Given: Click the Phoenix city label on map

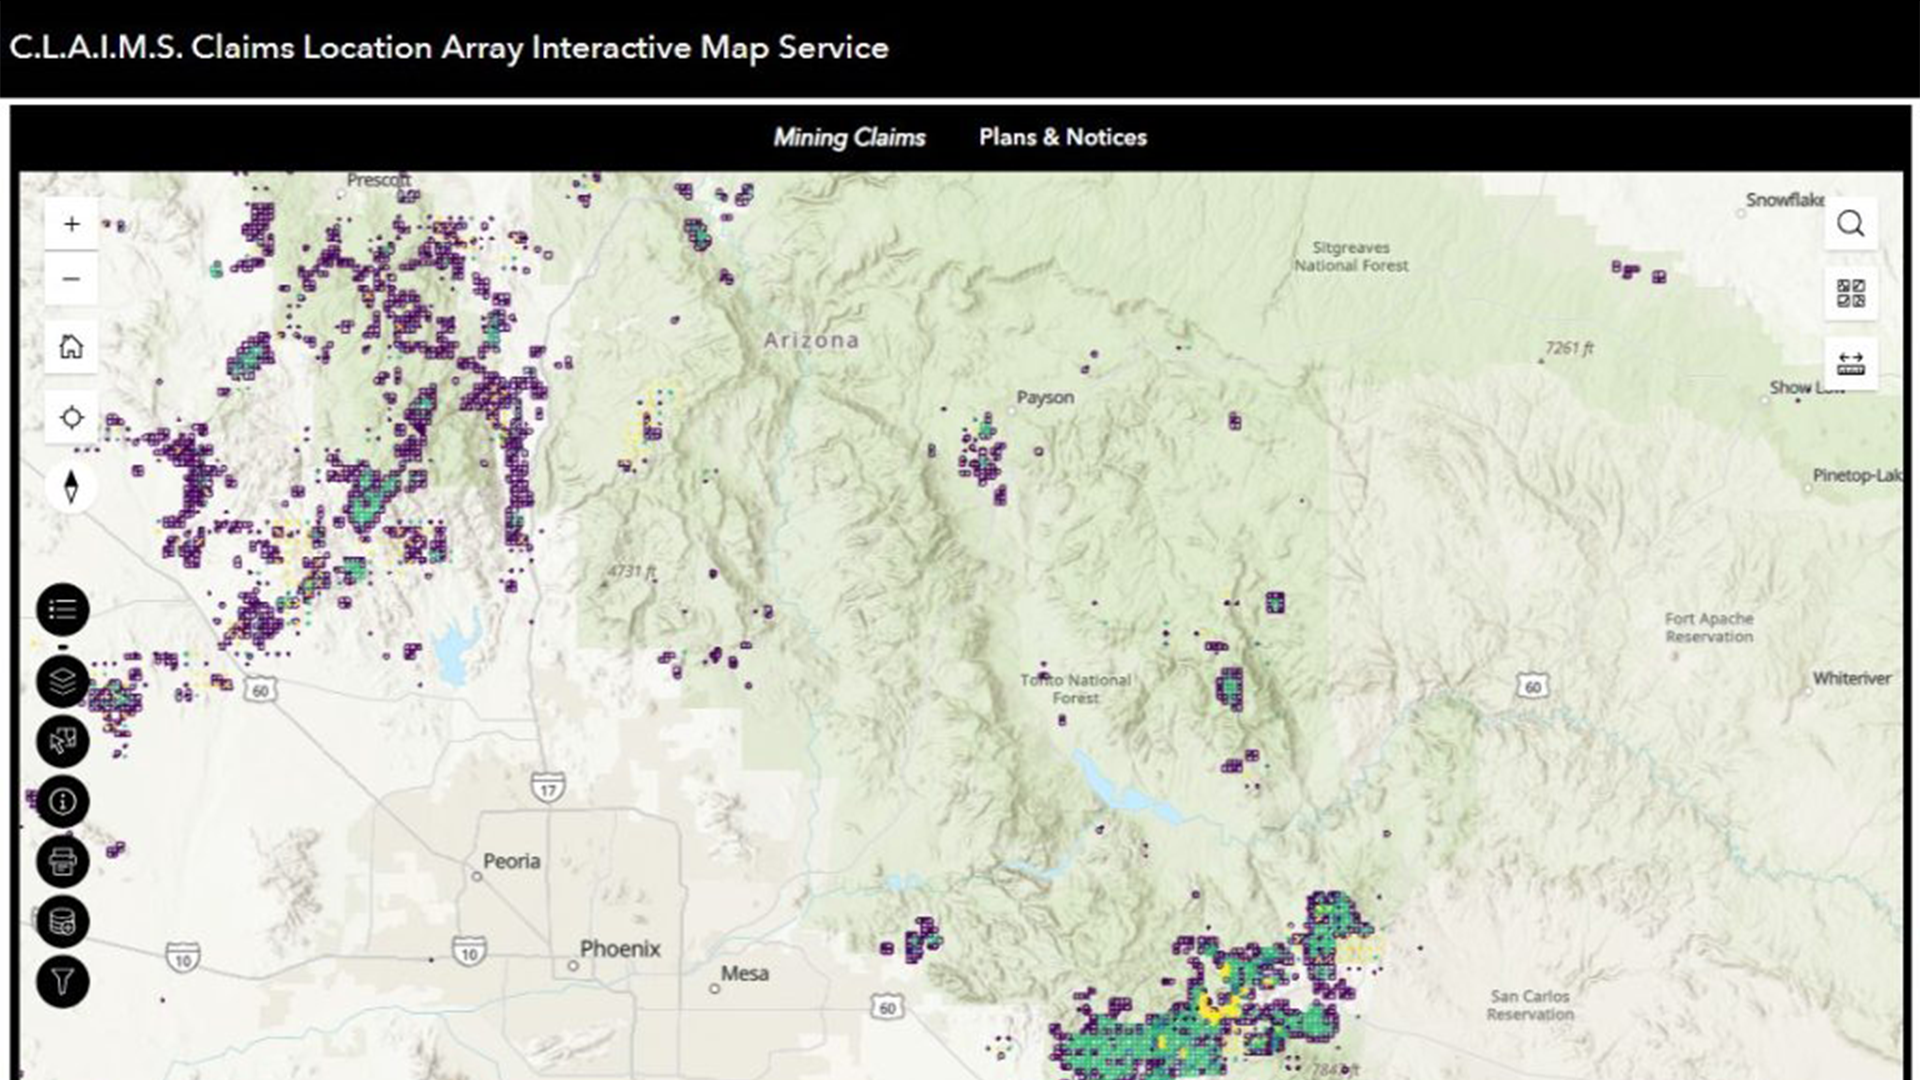Looking at the screenshot, I should (620, 949).
